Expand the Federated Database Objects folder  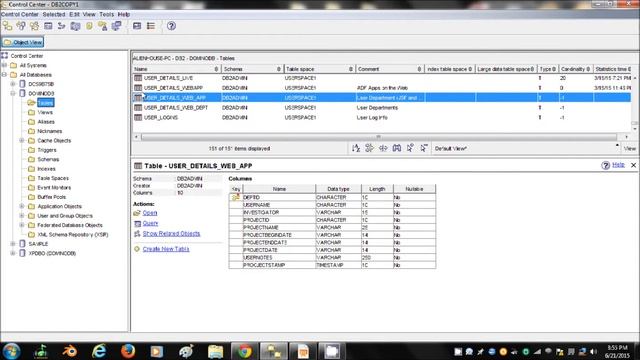22,225
